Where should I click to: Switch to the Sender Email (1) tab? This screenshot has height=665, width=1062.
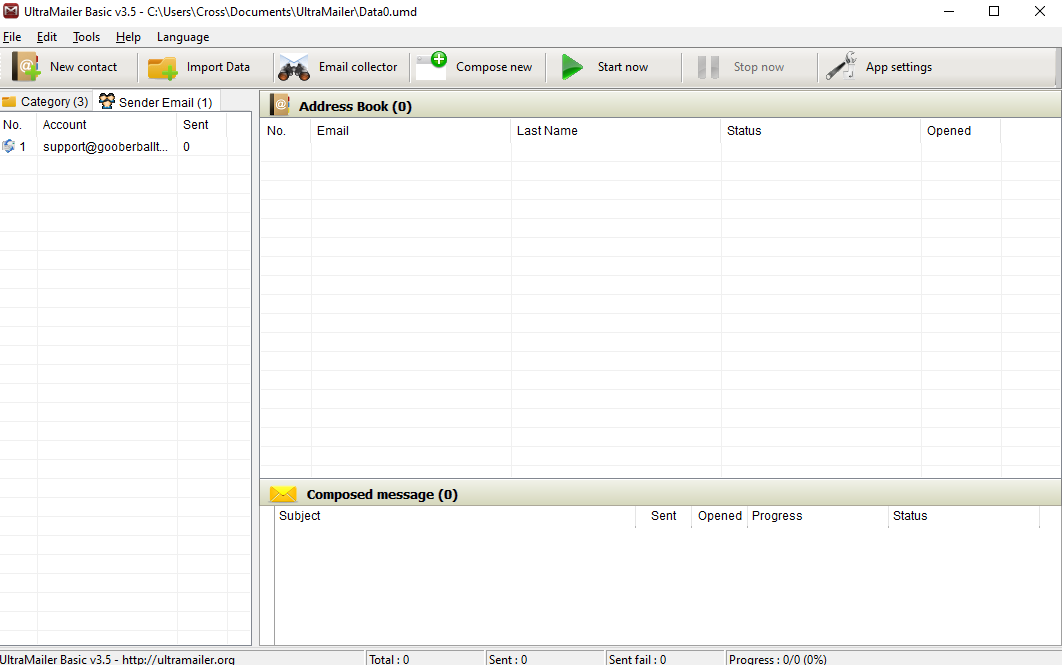[156, 102]
